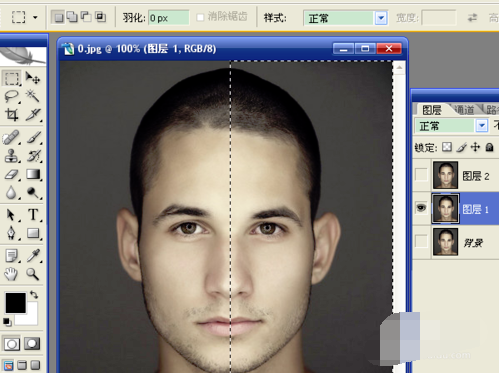Select the Move tool
This screenshot has height=374, width=500.
pyautogui.click(x=33, y=78)
